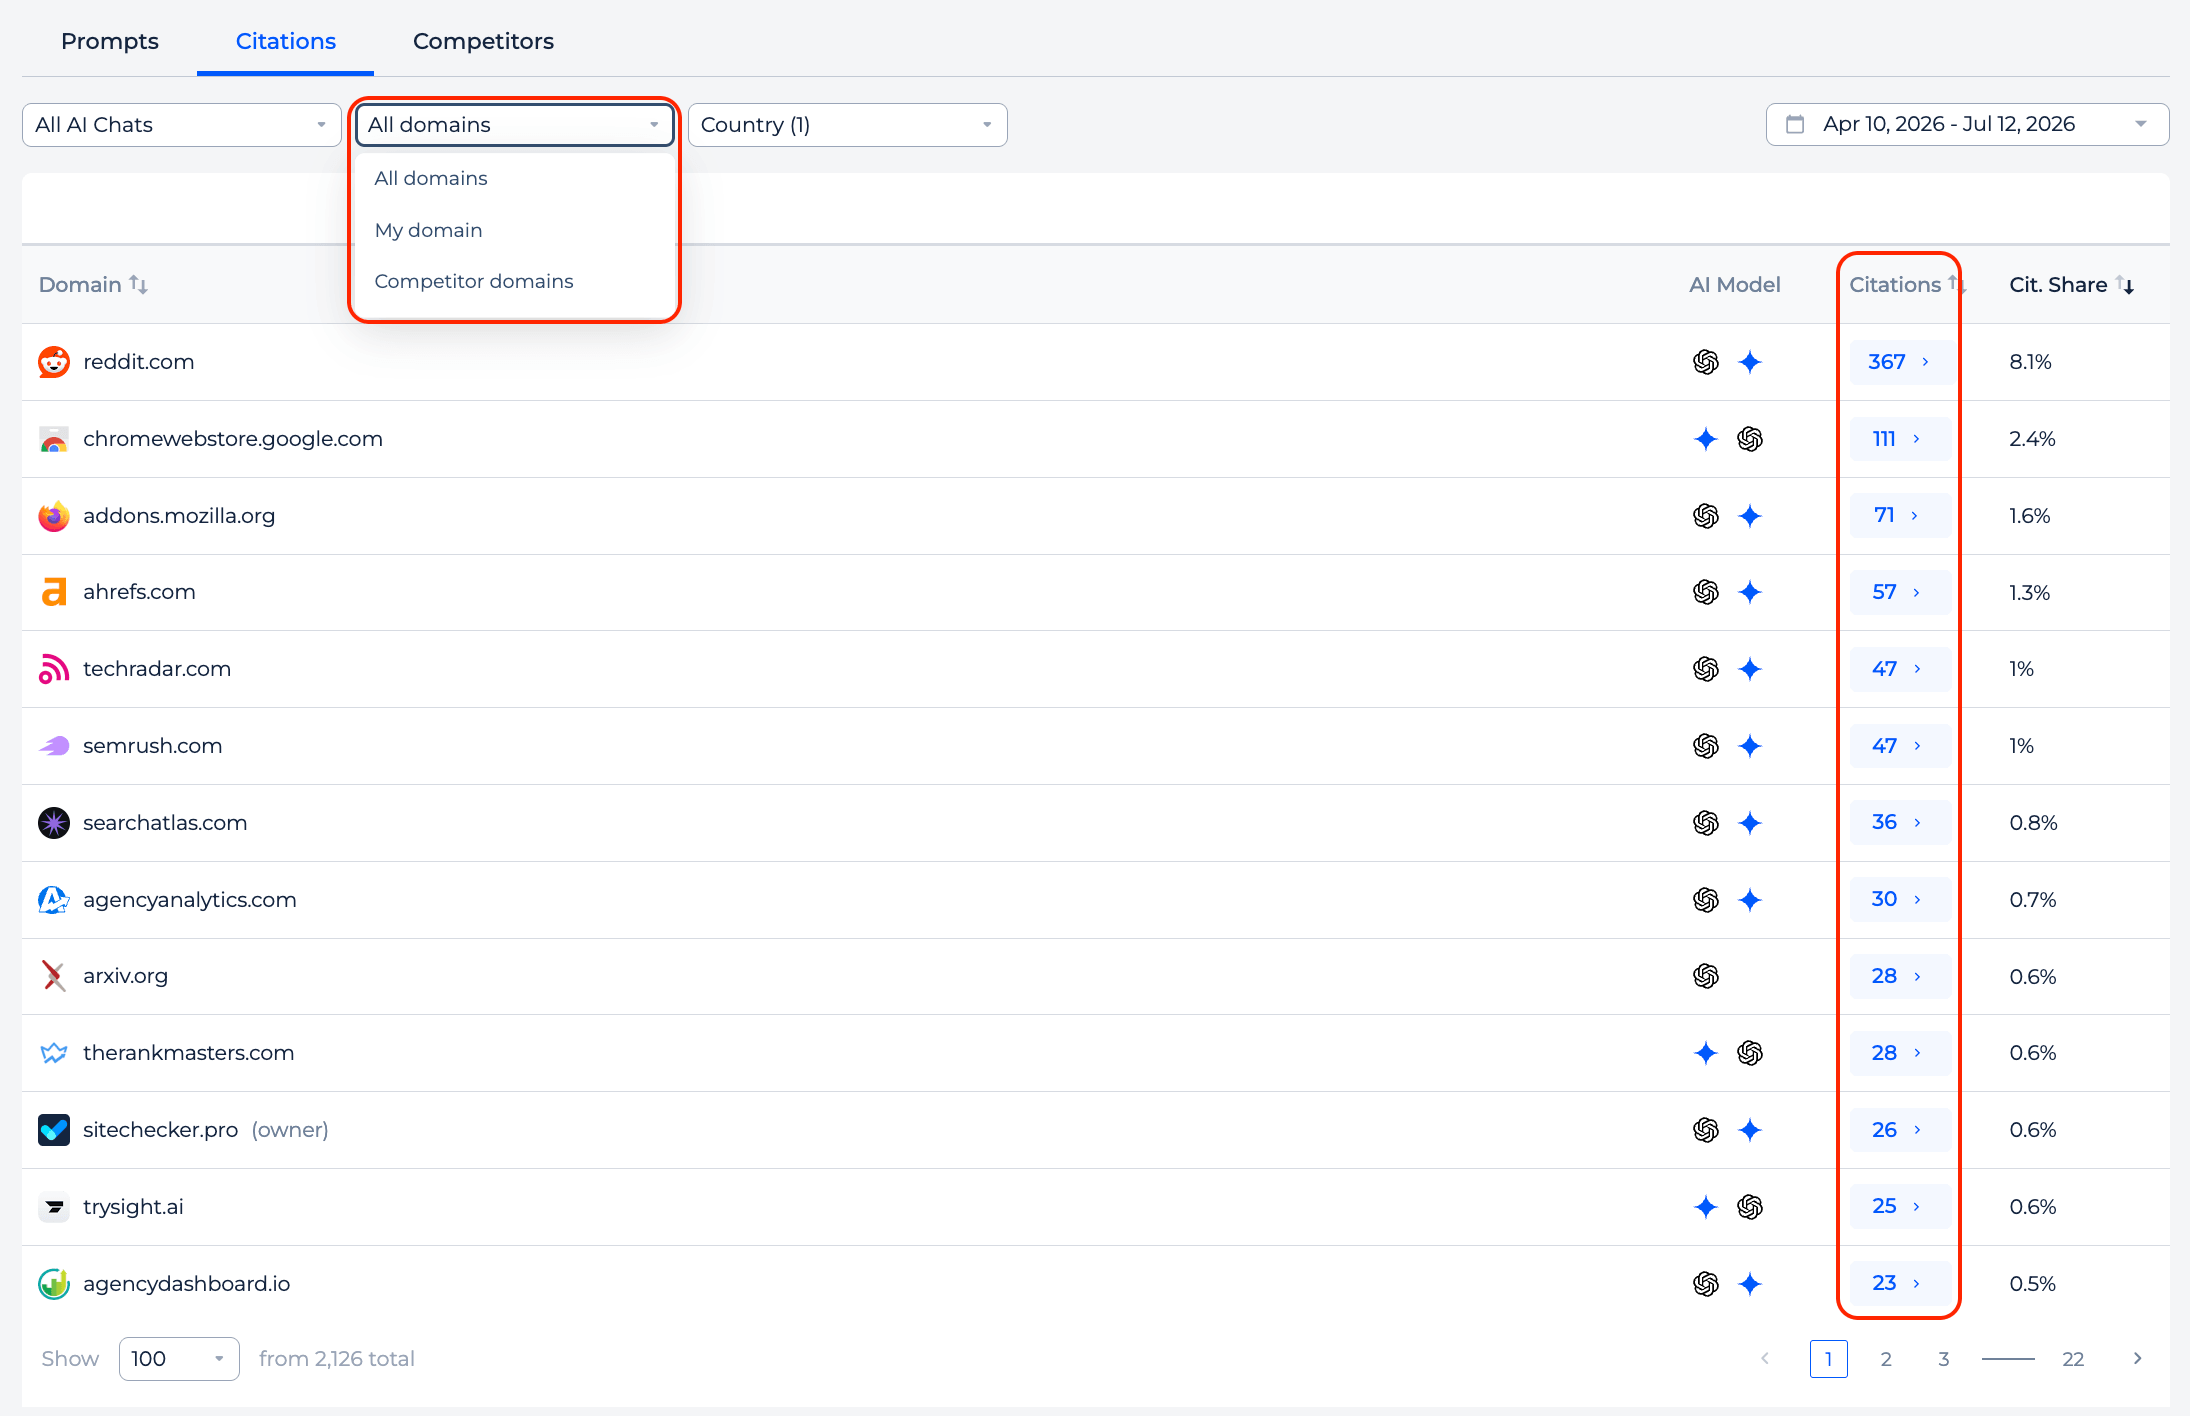Open the 36 citations for searchatlas.com
This screenshot has width=2190, height=1416.
(1899, 822)
